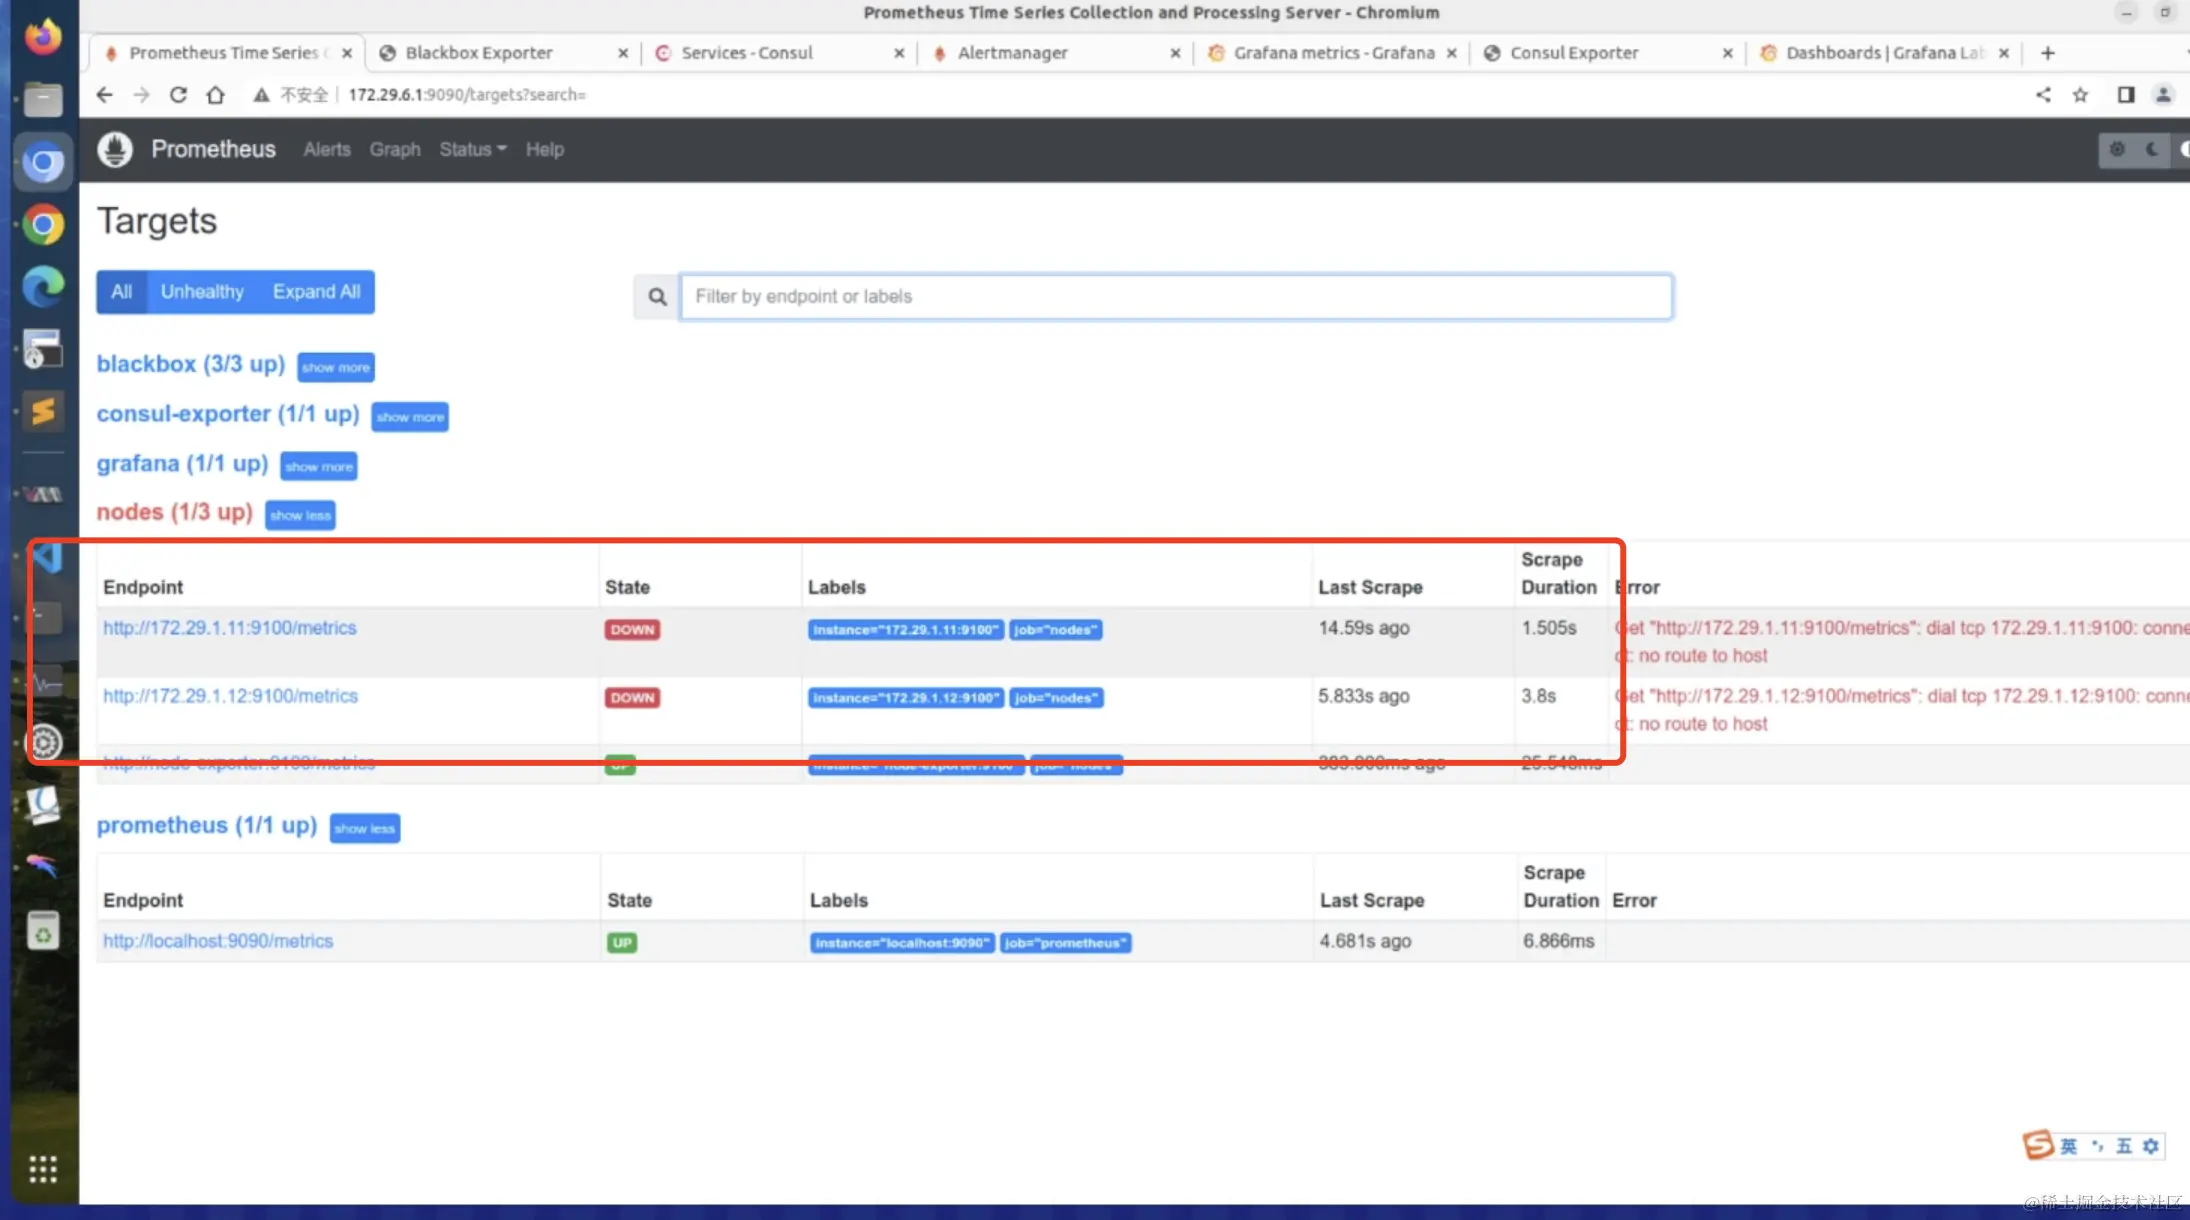
Task: Select the Unhealthy filter toggle
Action: 202,292
